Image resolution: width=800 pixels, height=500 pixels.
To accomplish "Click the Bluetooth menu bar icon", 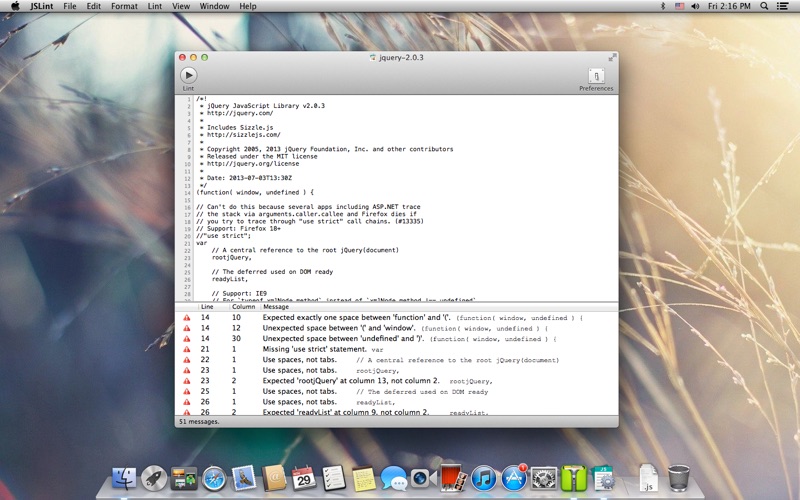I will 663,6.
